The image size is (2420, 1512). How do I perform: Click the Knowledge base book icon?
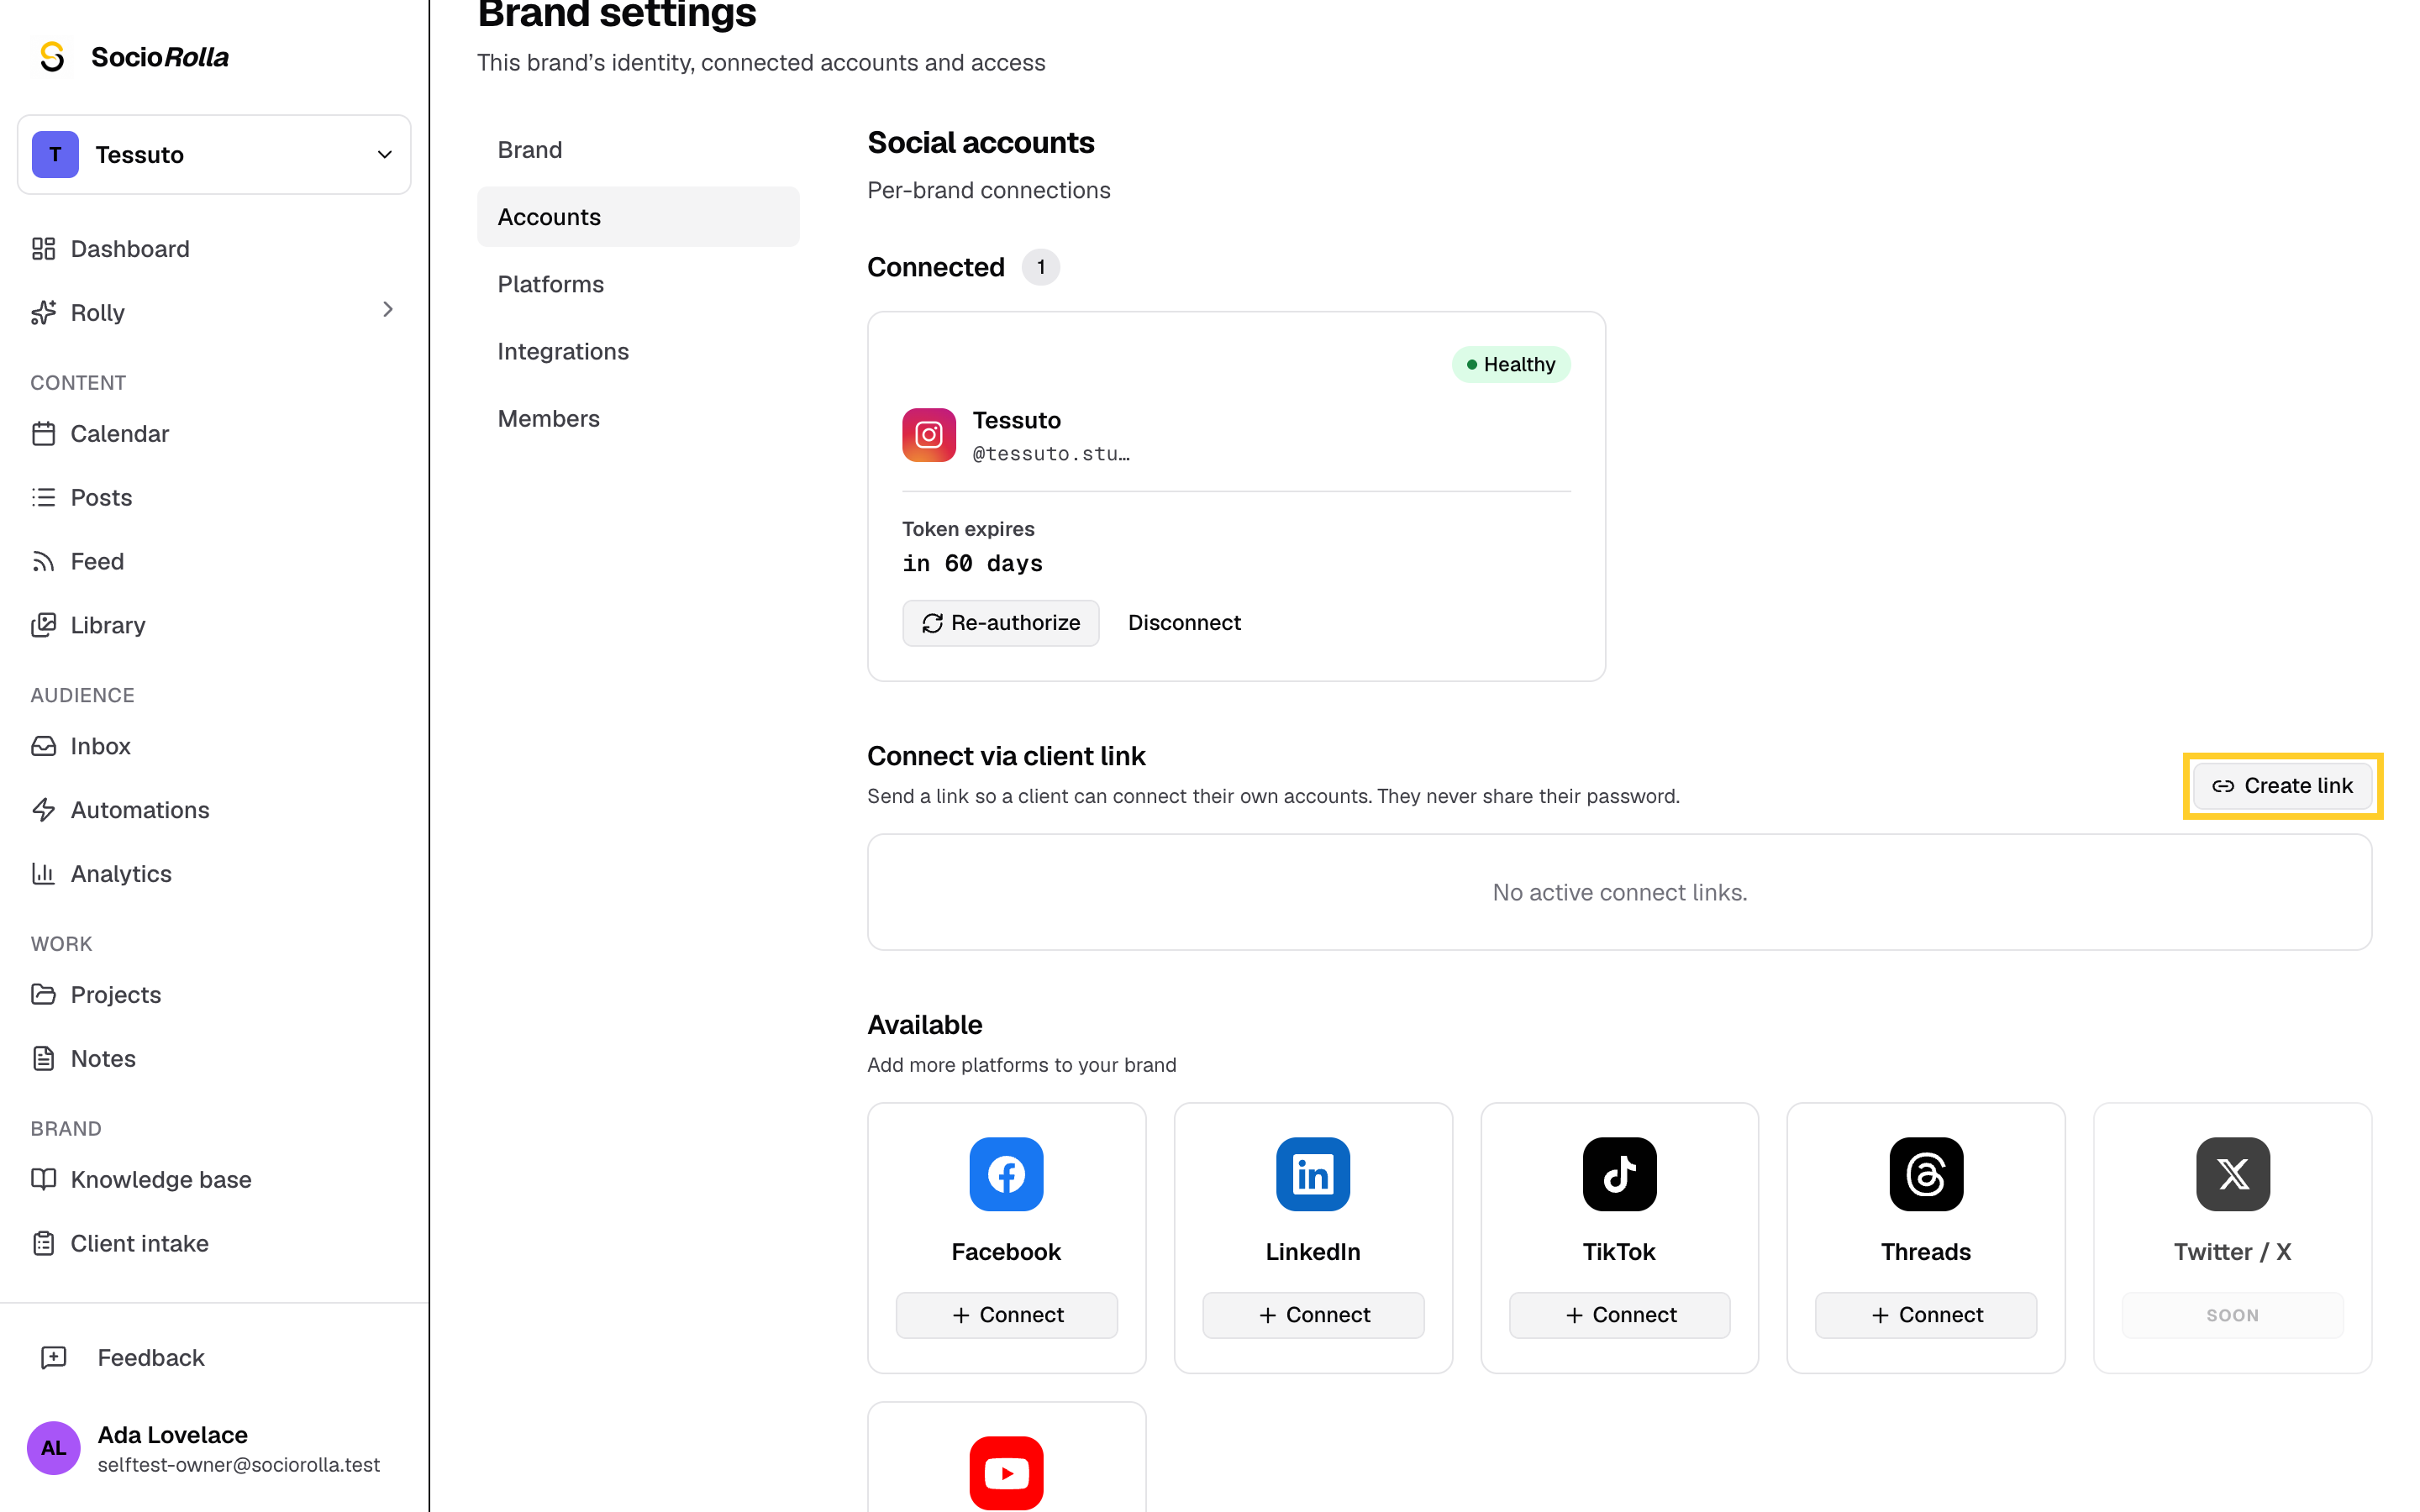tap(43, 1179)
